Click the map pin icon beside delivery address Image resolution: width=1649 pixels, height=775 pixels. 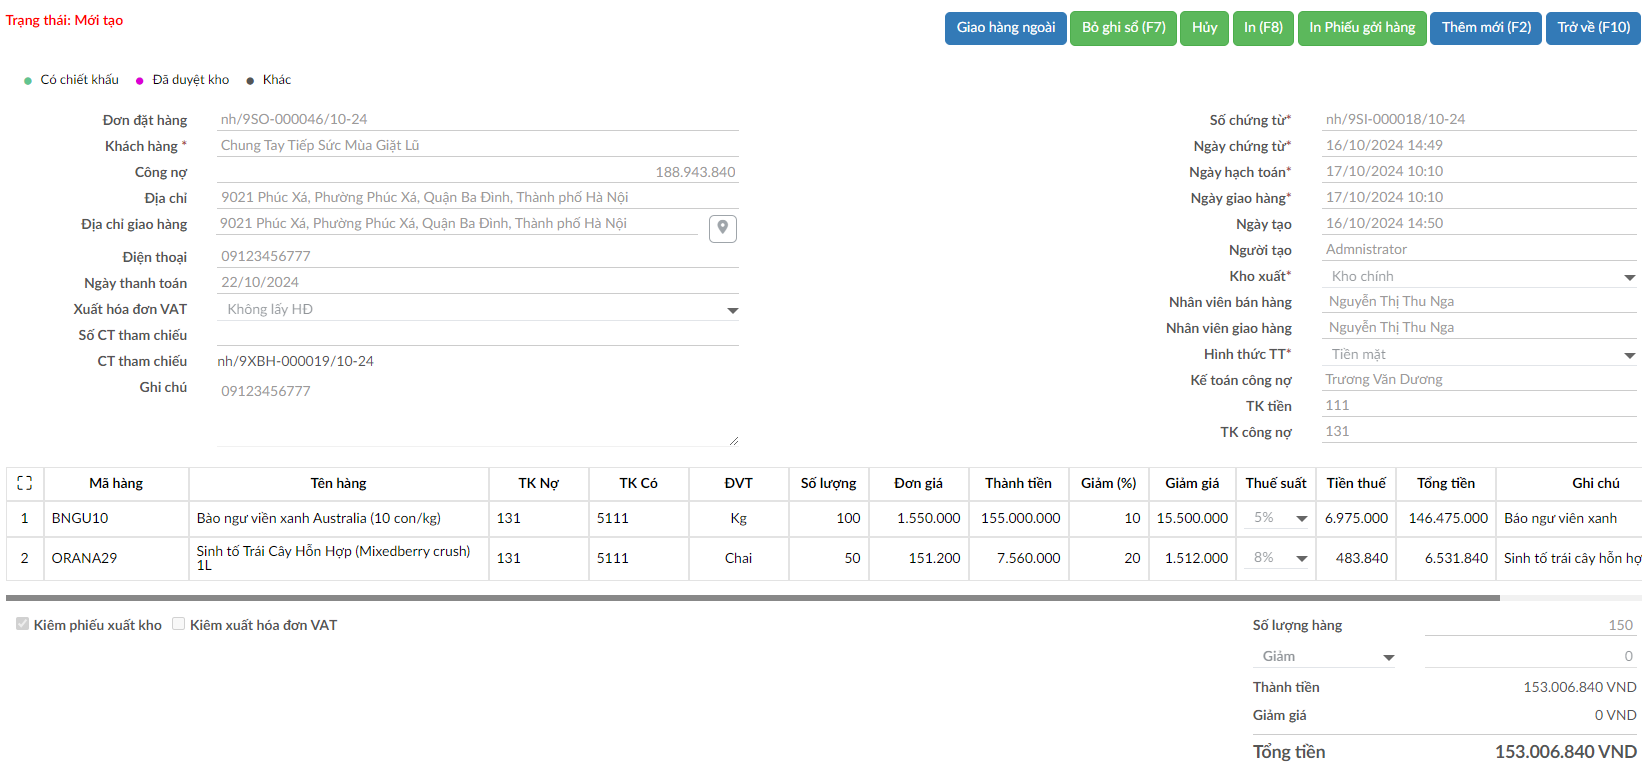coord(722,228)
